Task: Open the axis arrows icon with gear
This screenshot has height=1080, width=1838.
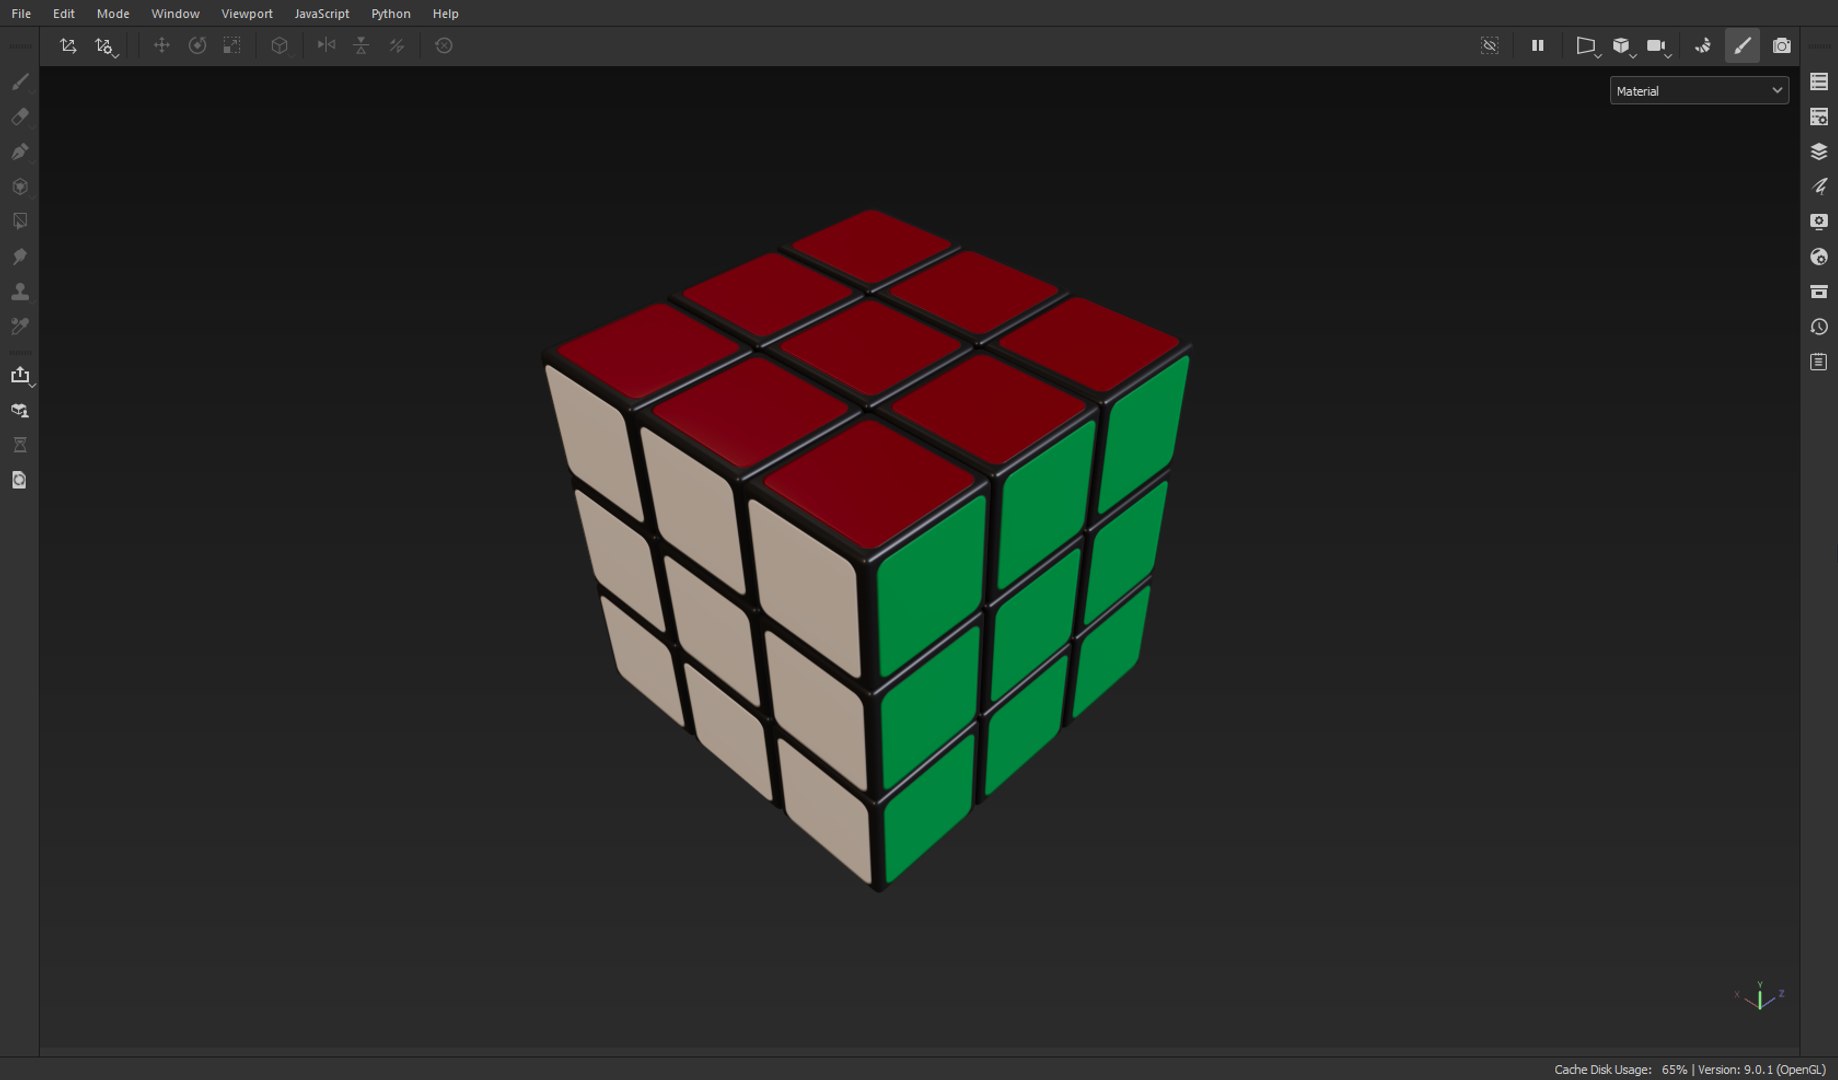Action: [105, 46]
